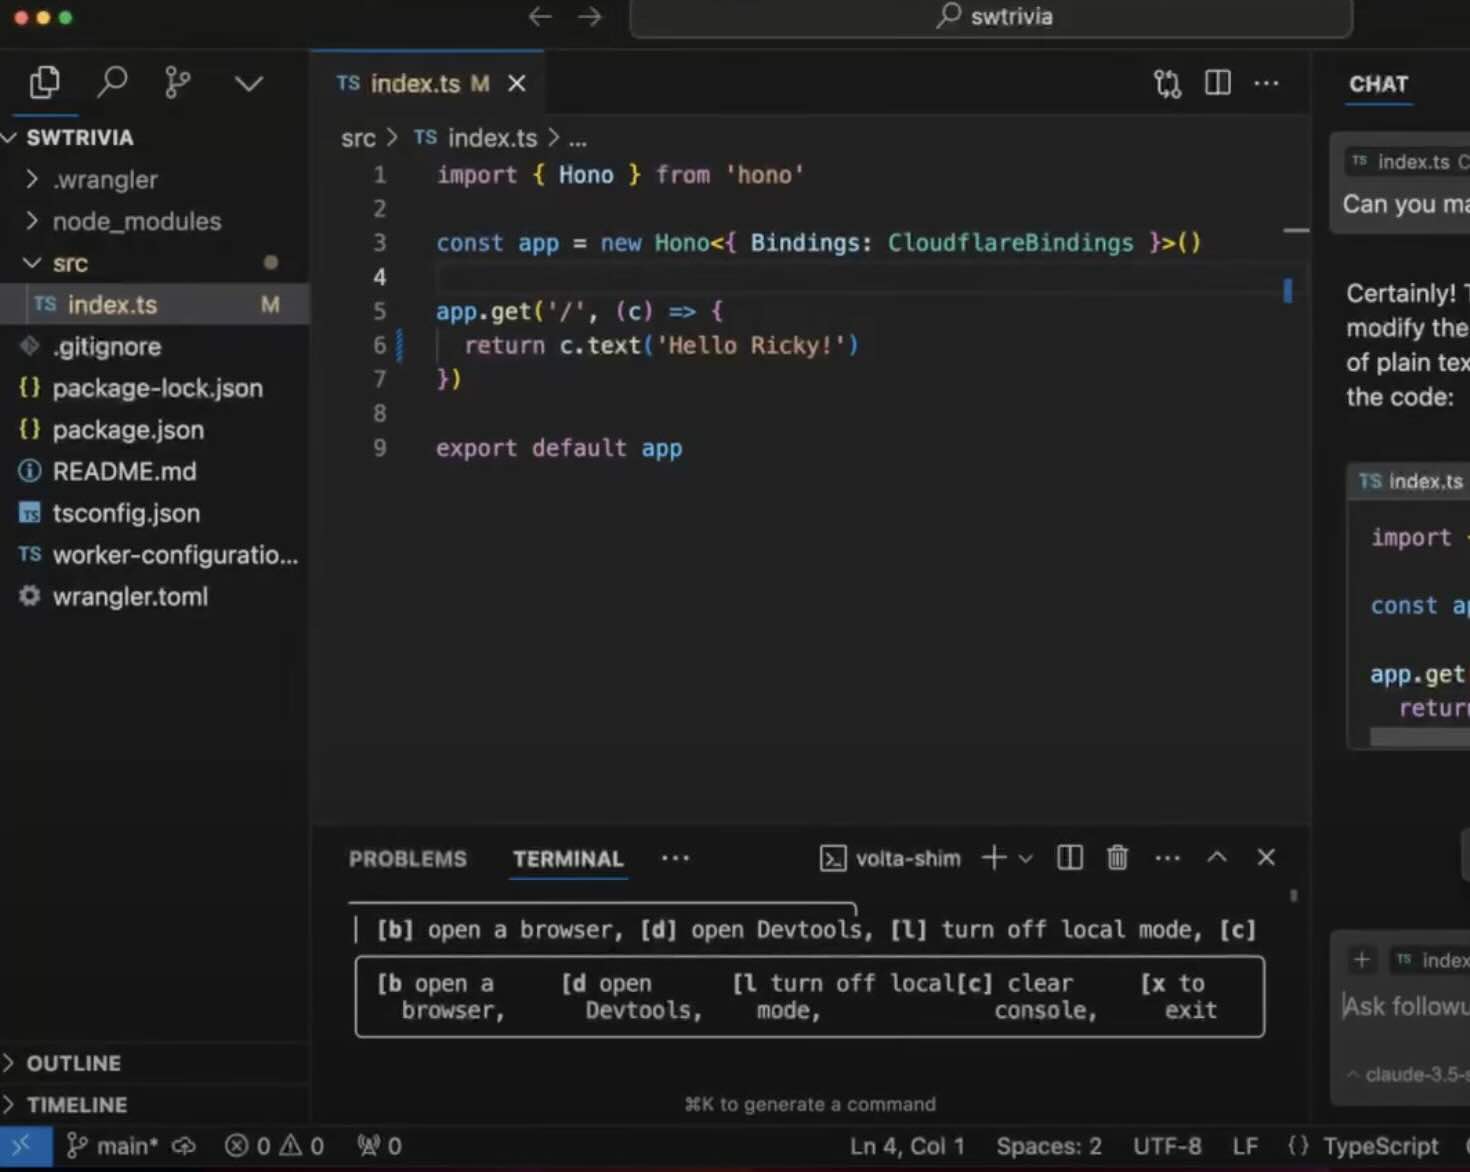Switch branch via main* status item
This screenshot has width=1470, height=1172.
(x=112, y=1146)
